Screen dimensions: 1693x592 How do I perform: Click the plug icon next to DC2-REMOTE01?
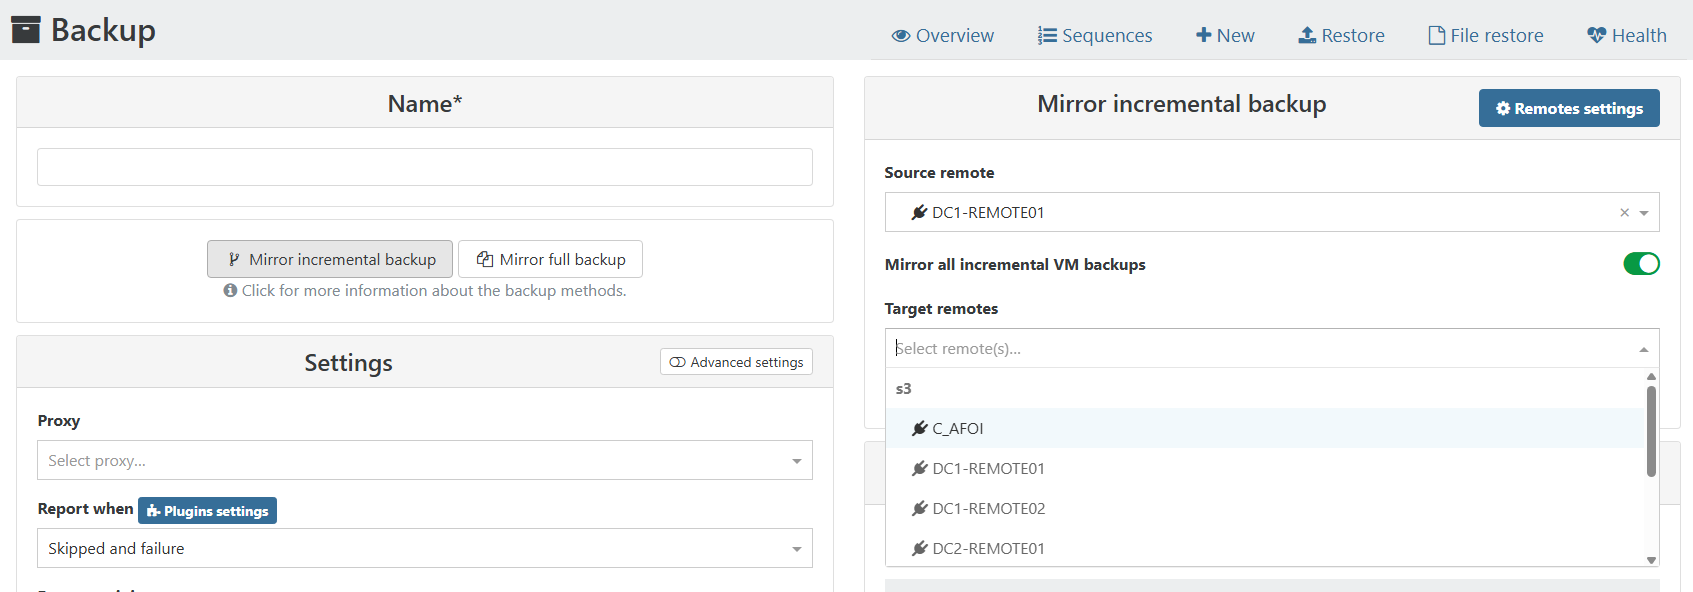[919, 548]
